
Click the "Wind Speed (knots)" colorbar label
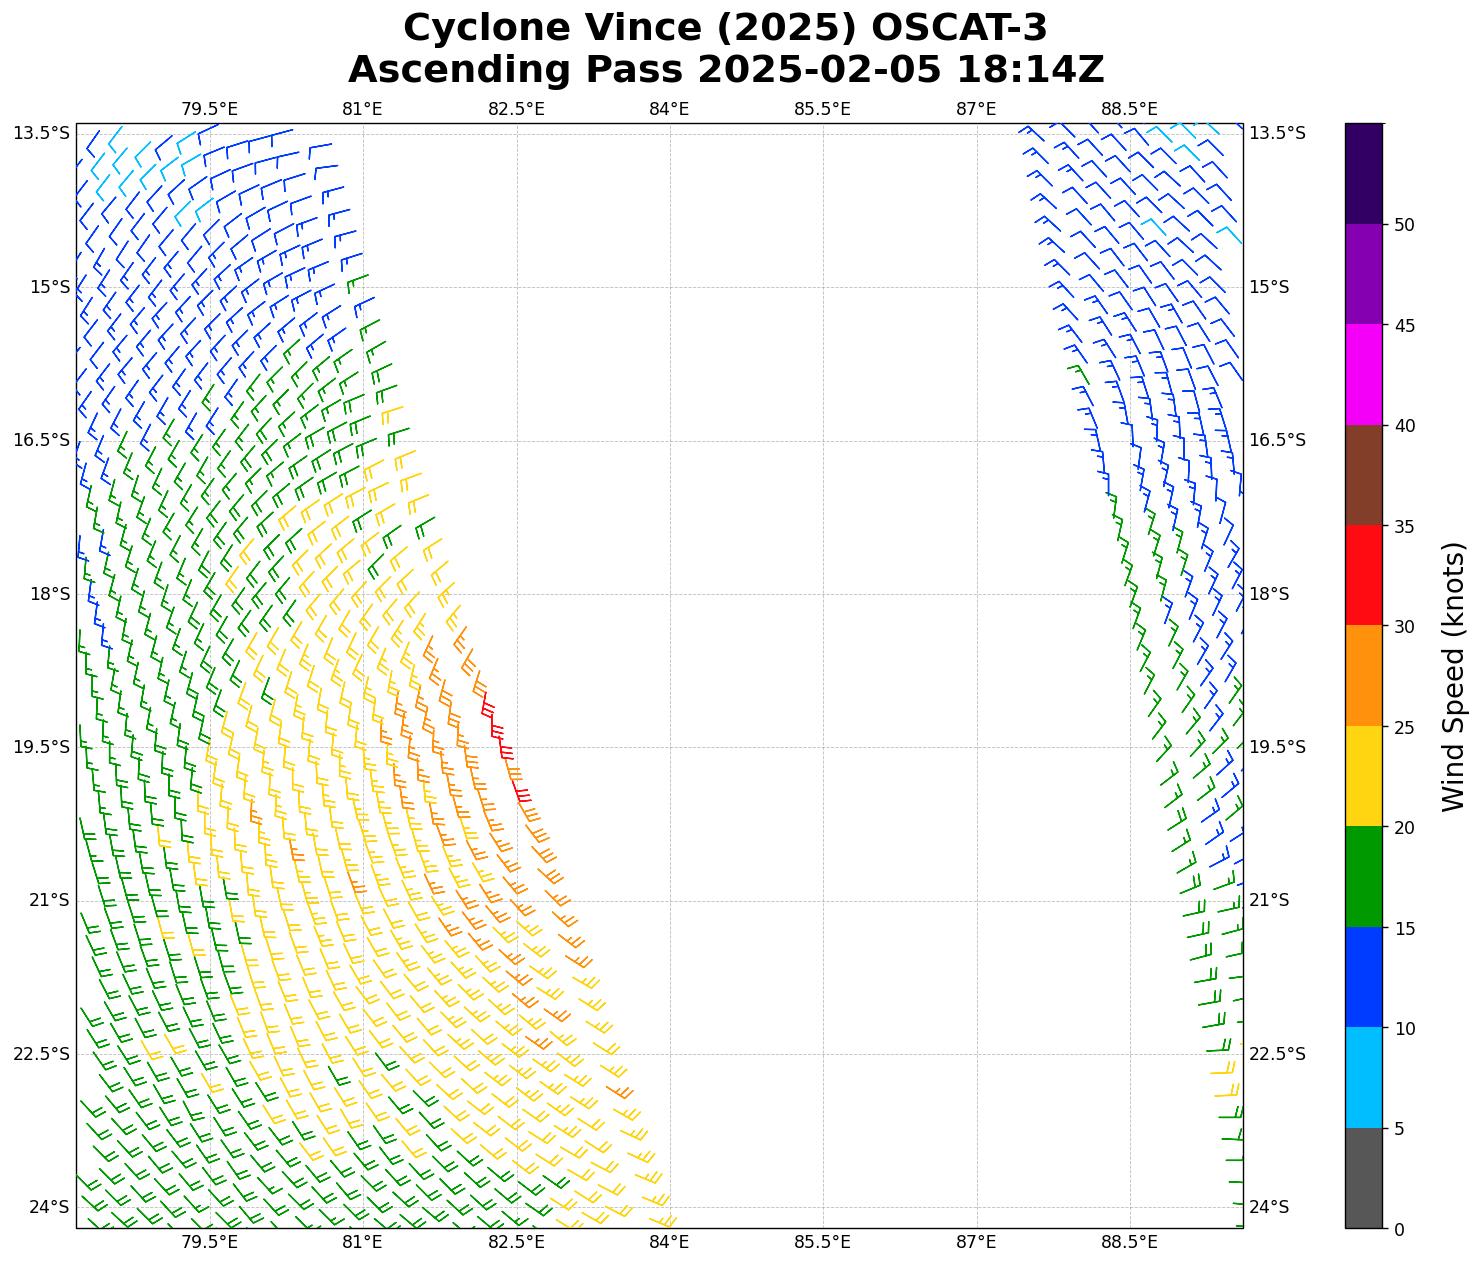tap(1453, 676)
